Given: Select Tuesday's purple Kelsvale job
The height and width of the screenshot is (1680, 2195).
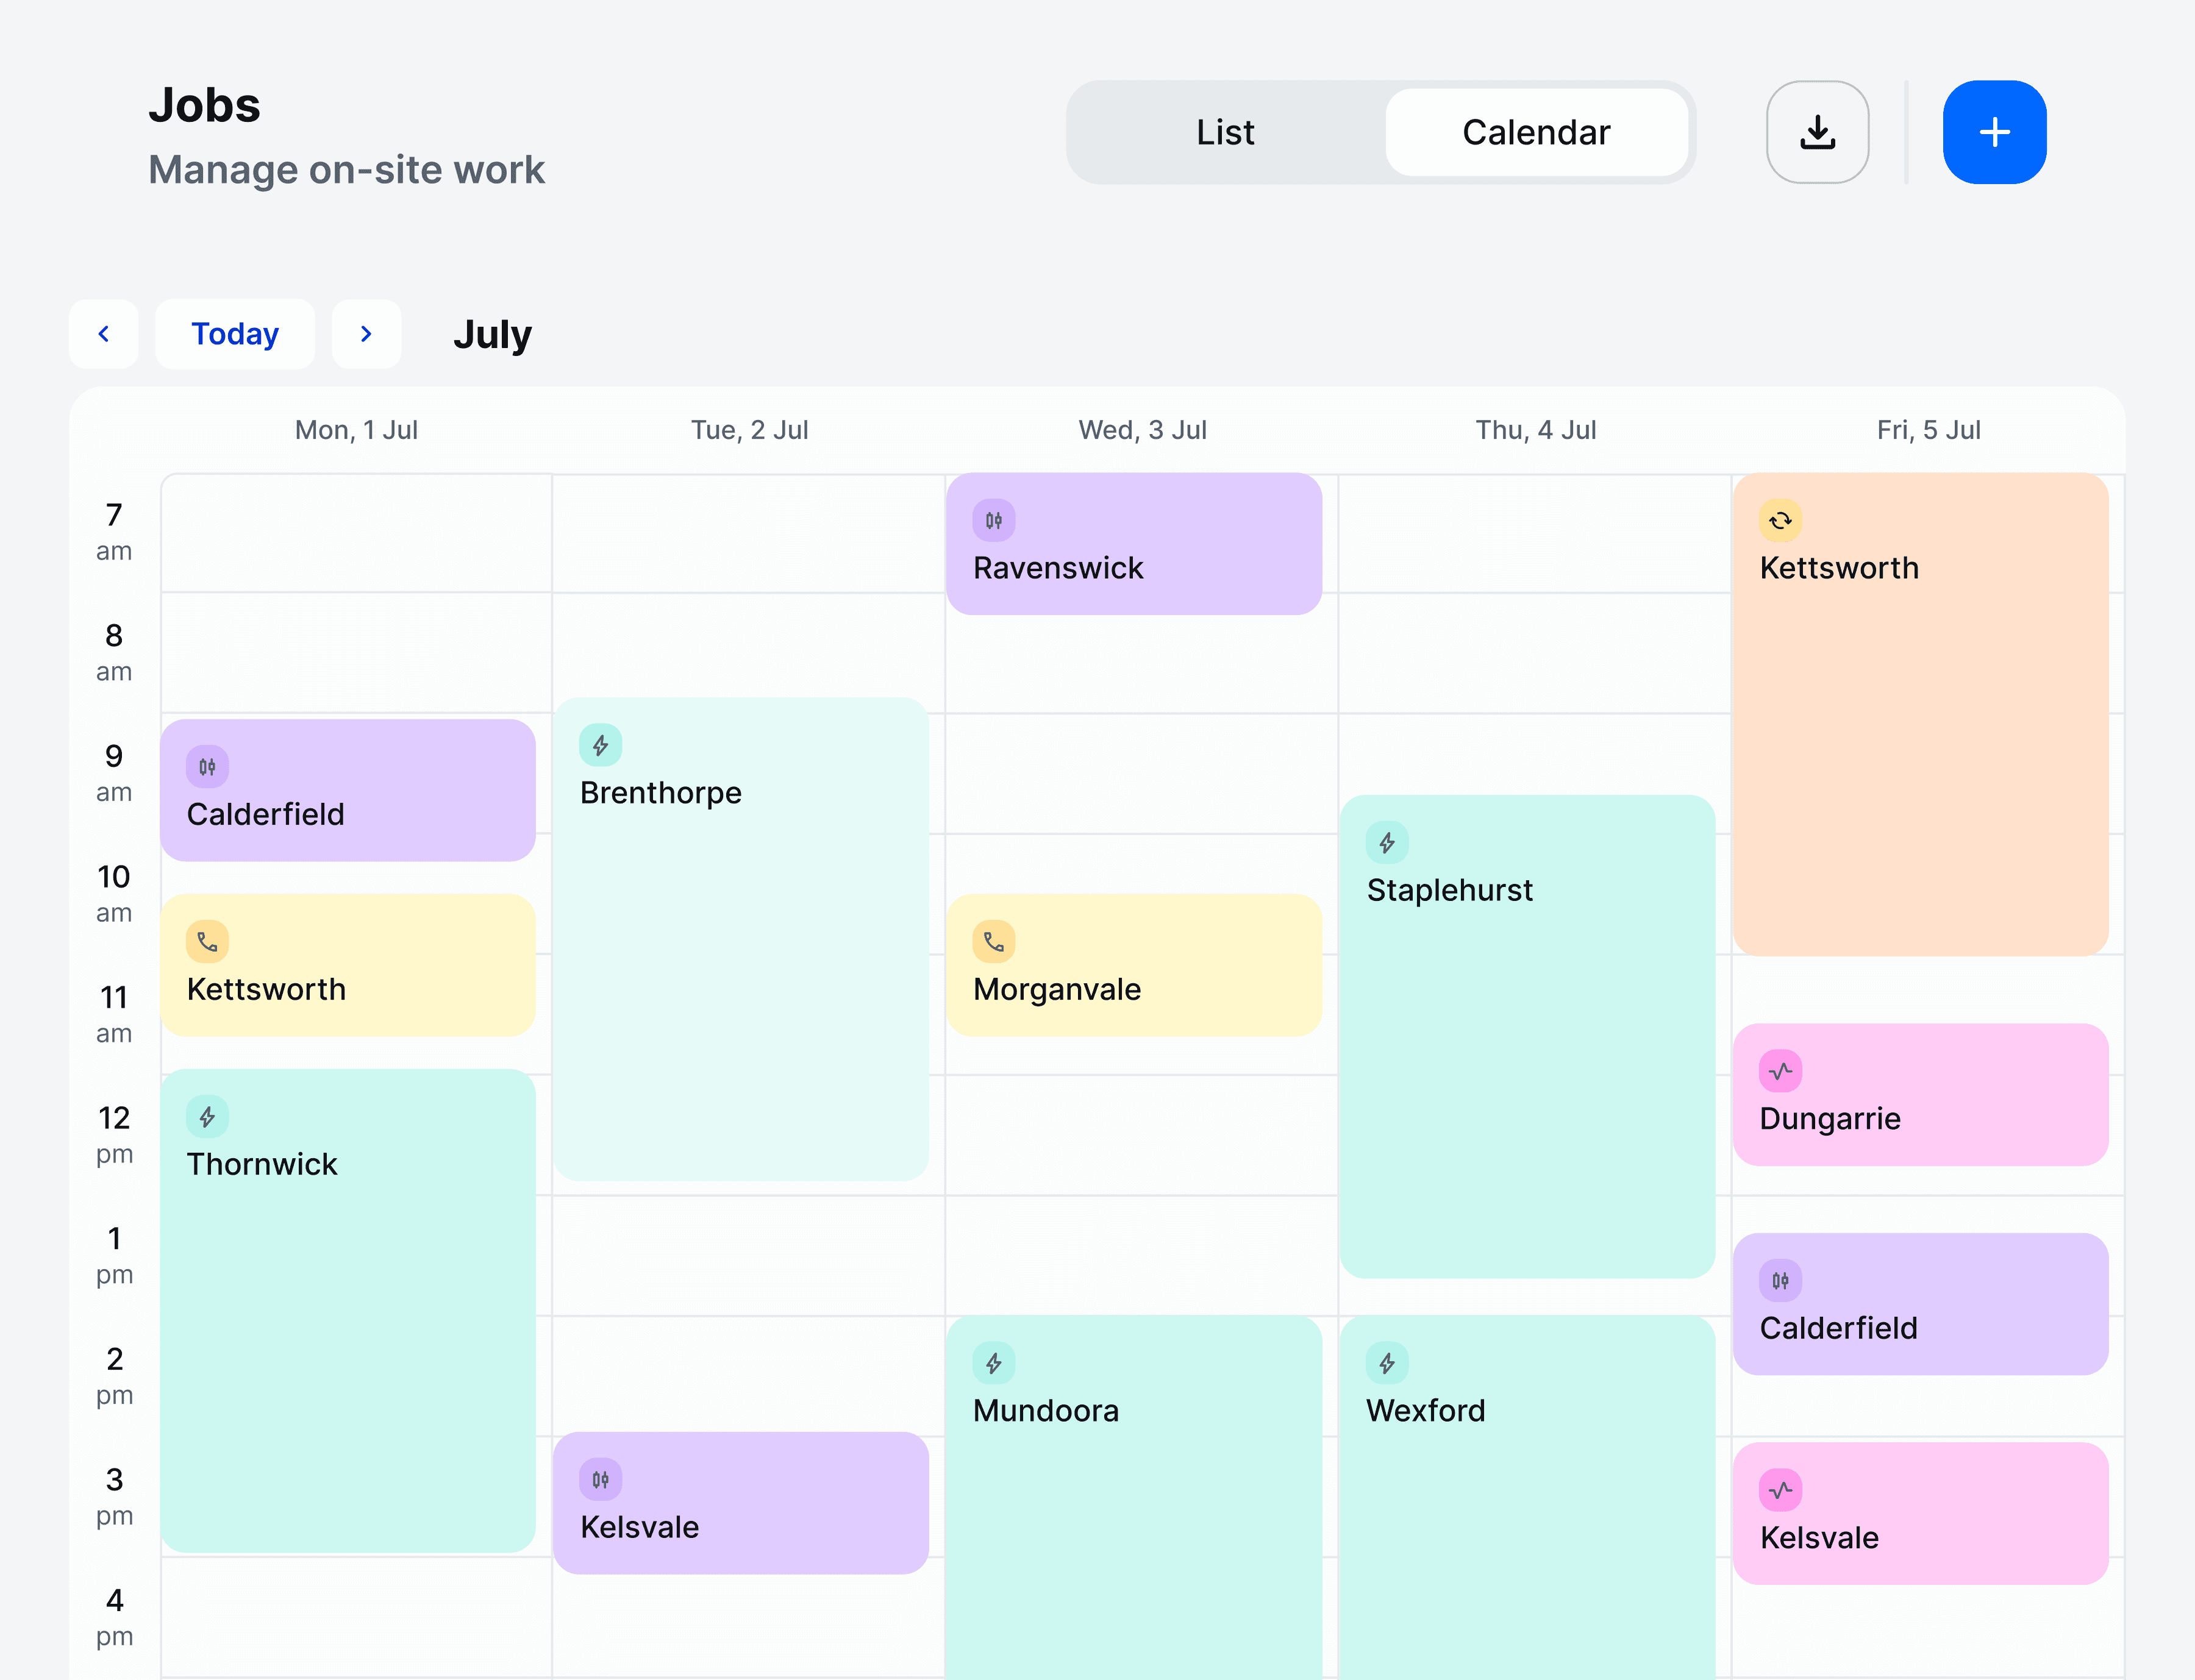Looking at the screenshot, I should coord(740,1503).
